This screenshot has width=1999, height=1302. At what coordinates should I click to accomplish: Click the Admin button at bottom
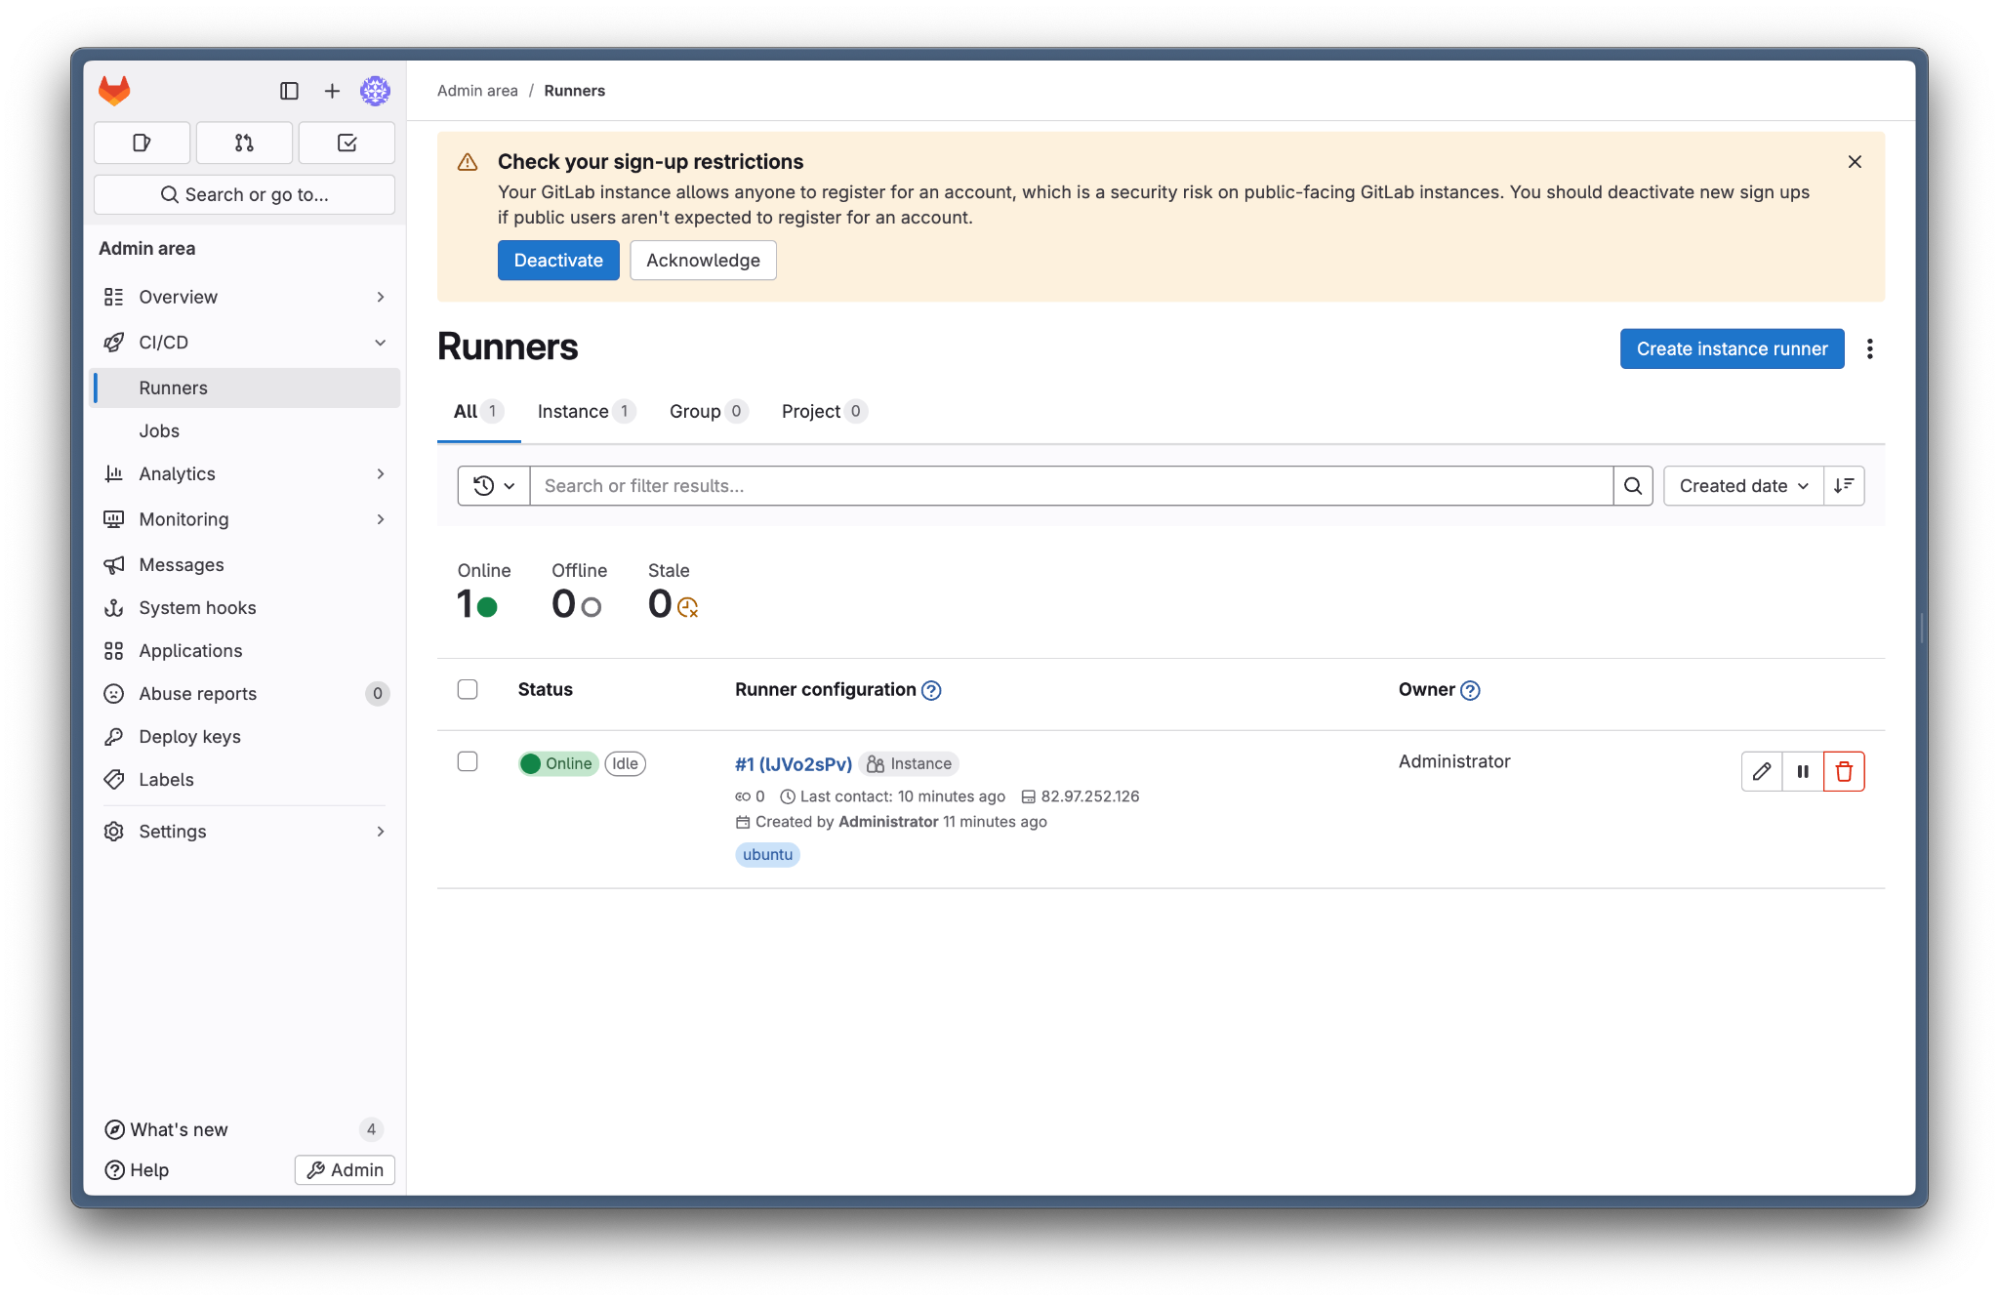point(345,1171)
